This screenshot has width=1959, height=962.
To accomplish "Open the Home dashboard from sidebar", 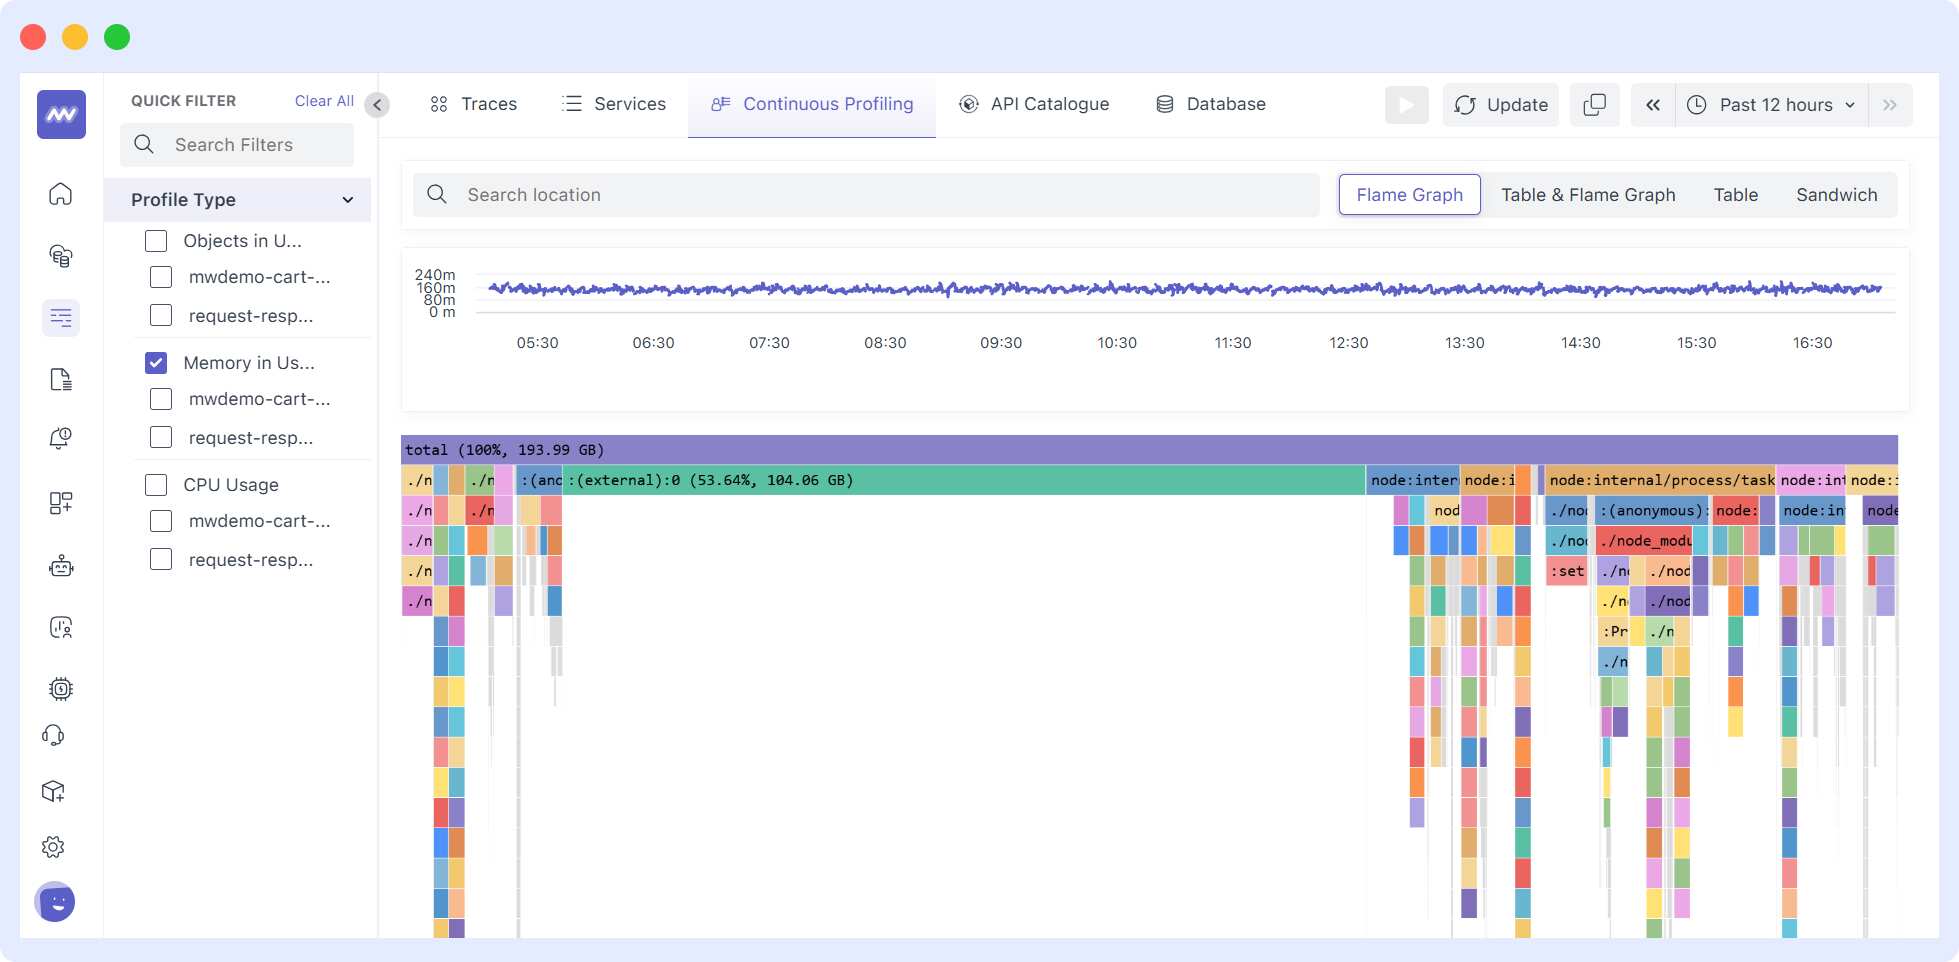I will pos(60,193).
